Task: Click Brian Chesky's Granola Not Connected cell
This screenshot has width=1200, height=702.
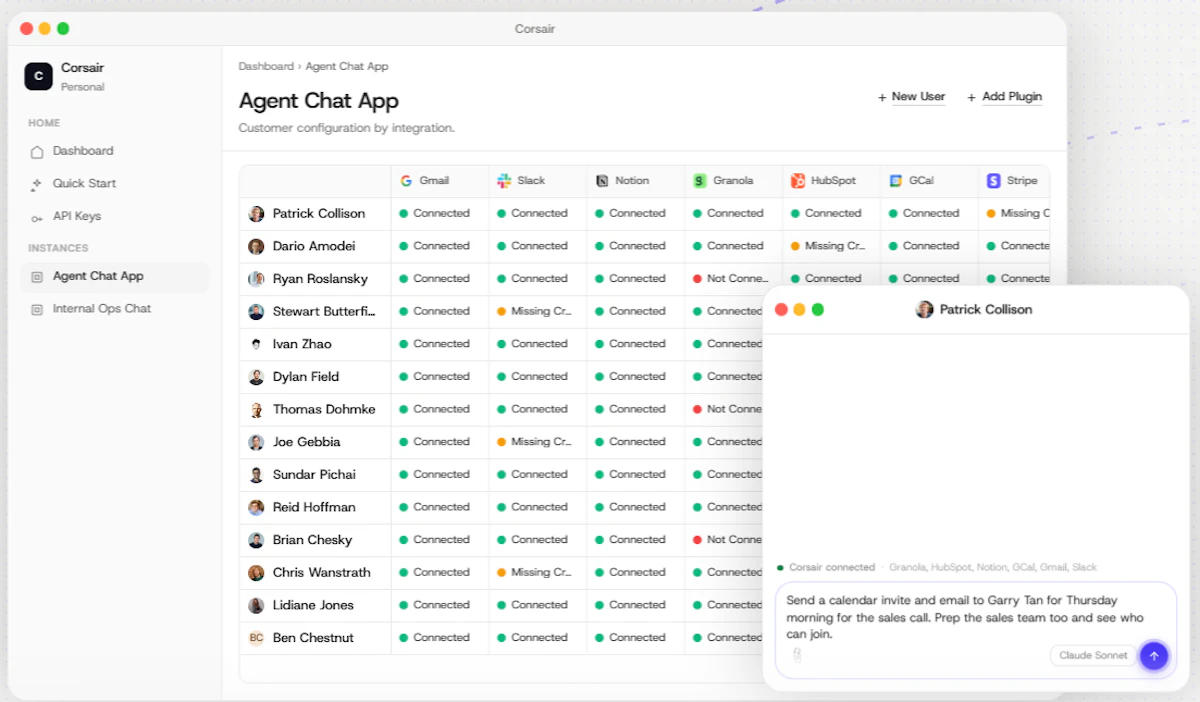Action: point(724,540)
